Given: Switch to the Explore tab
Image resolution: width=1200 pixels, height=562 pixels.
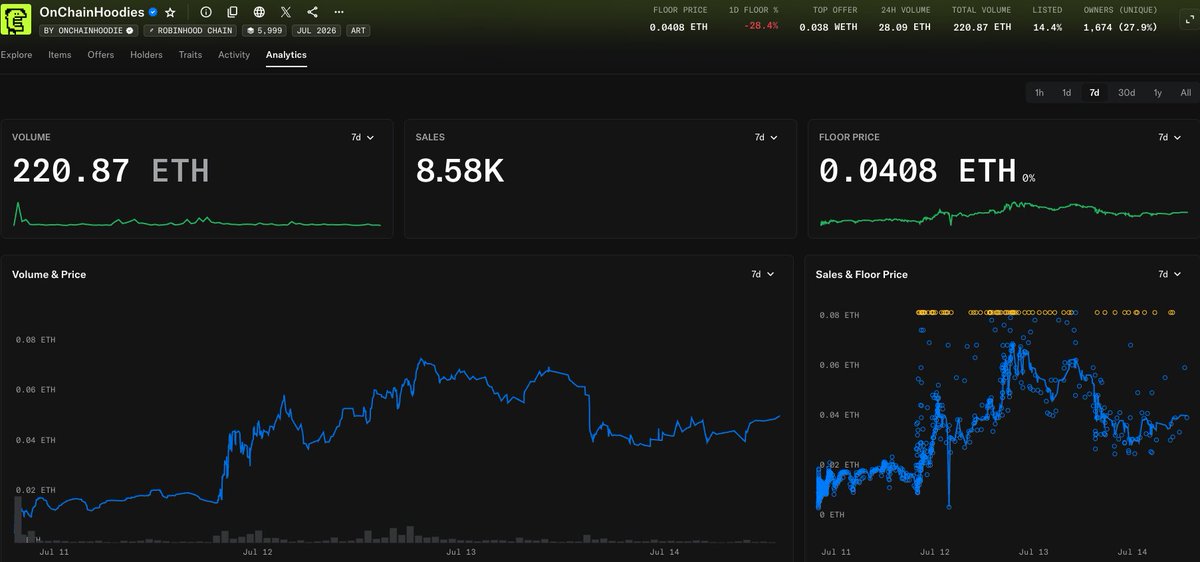Looking at the screenshot, I should (16, 55).
